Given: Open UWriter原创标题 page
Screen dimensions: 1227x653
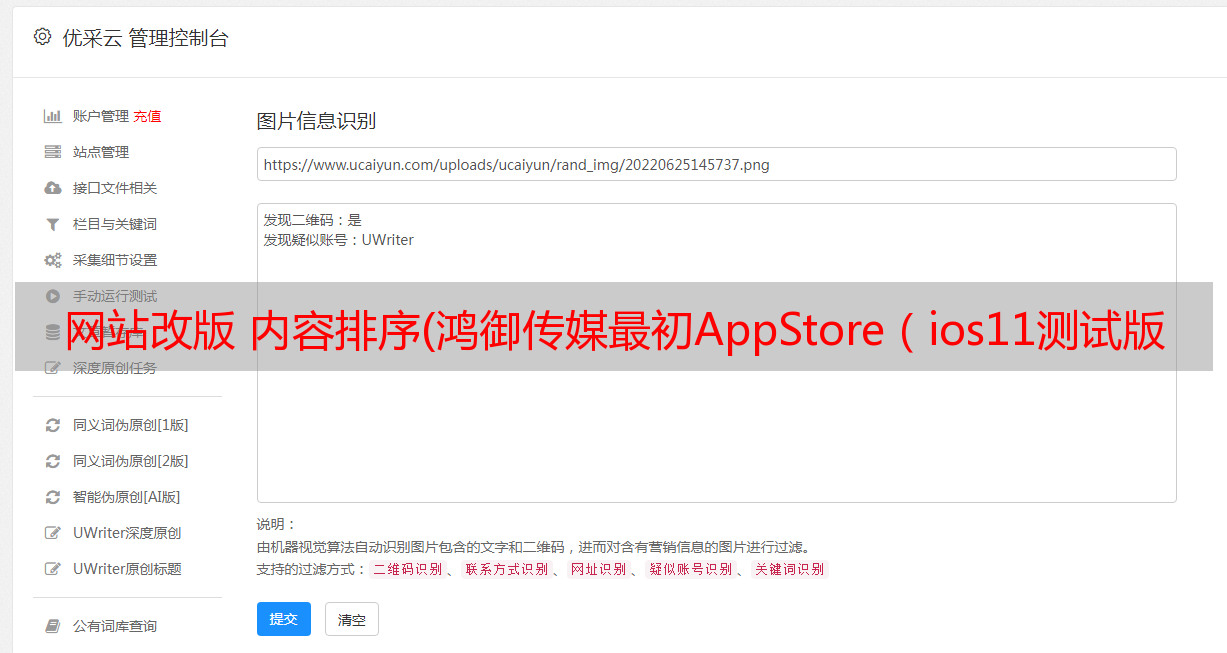Looking at the screenshot, I should (126, 569).
